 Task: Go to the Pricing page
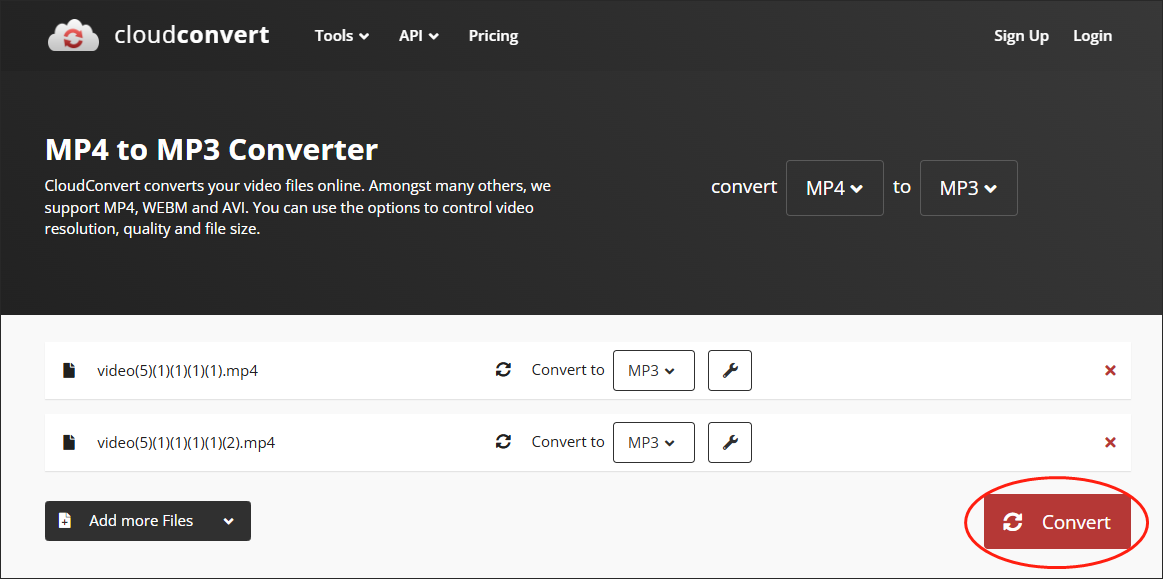493,36
